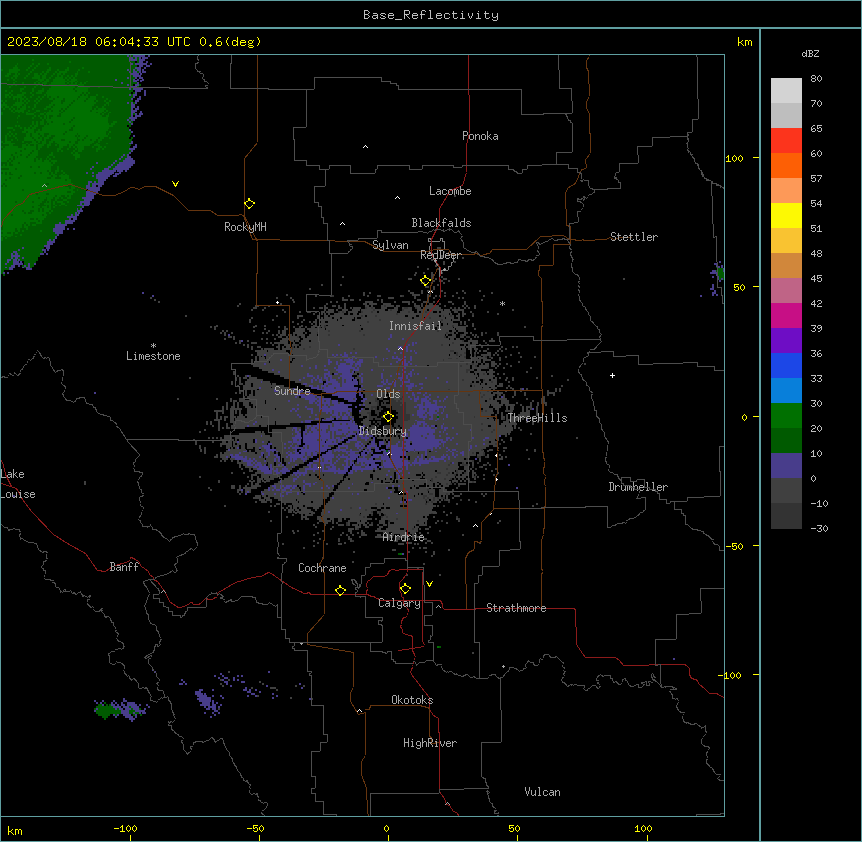Click the Cochrane town label
Image resolution: width=862 pixels, height=842 pixels.
[x=322, y=568]
